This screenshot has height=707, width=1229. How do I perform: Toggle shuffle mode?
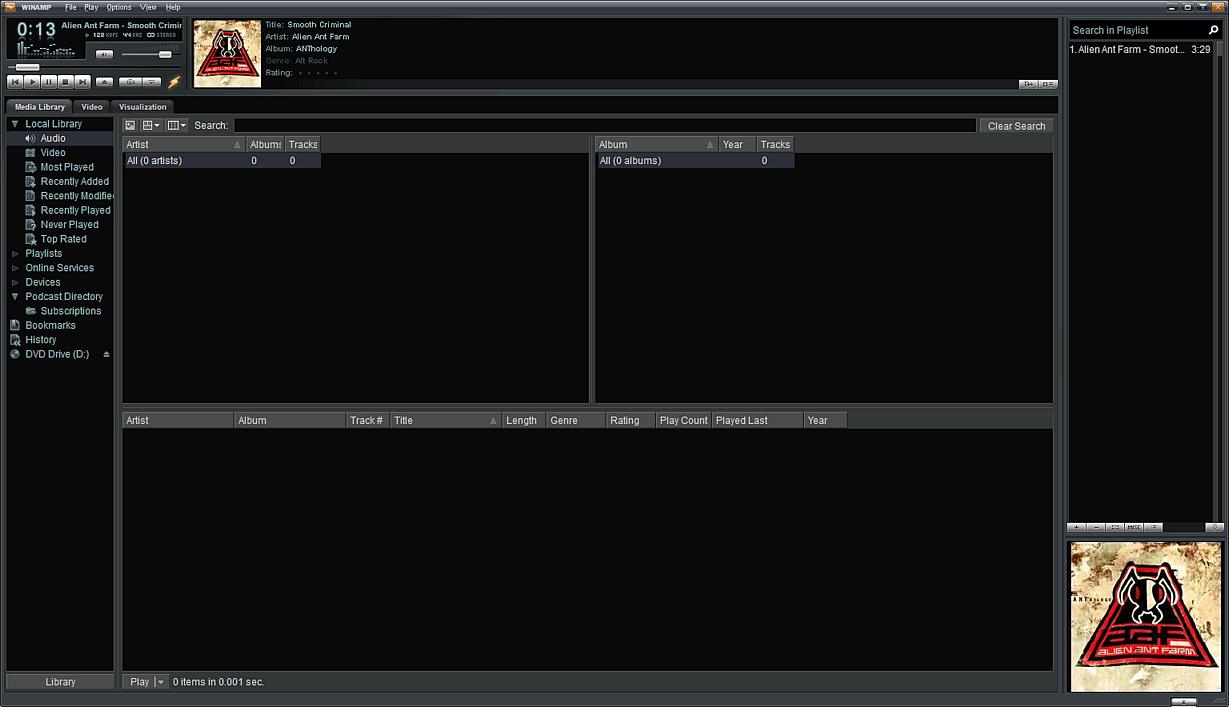(130, 82)
